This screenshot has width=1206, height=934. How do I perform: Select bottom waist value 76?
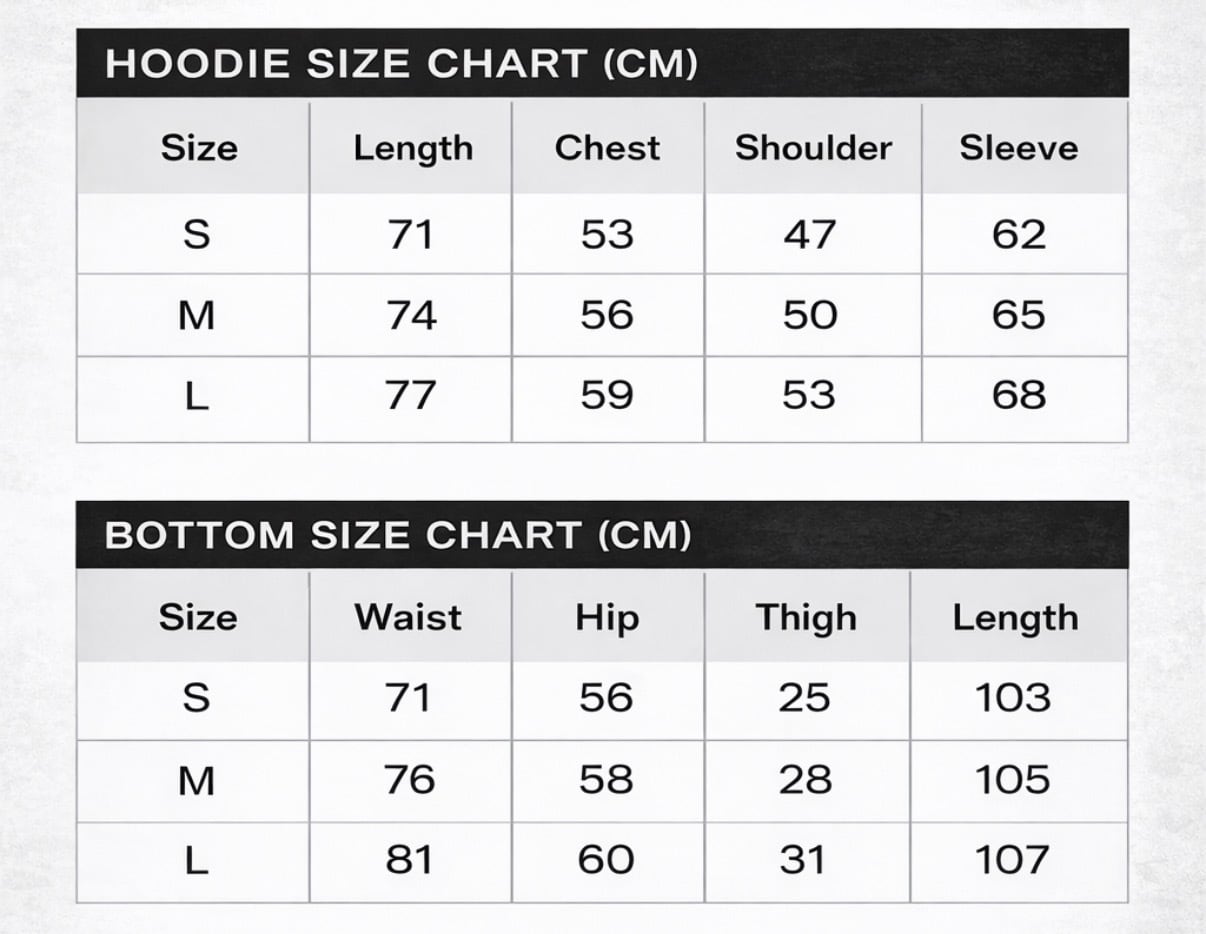(409, 780)
